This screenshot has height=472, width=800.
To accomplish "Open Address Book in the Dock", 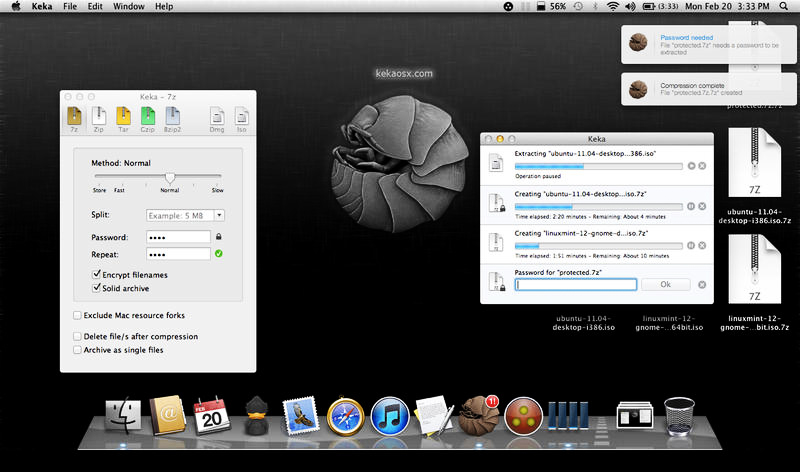I will pos(167,415).
